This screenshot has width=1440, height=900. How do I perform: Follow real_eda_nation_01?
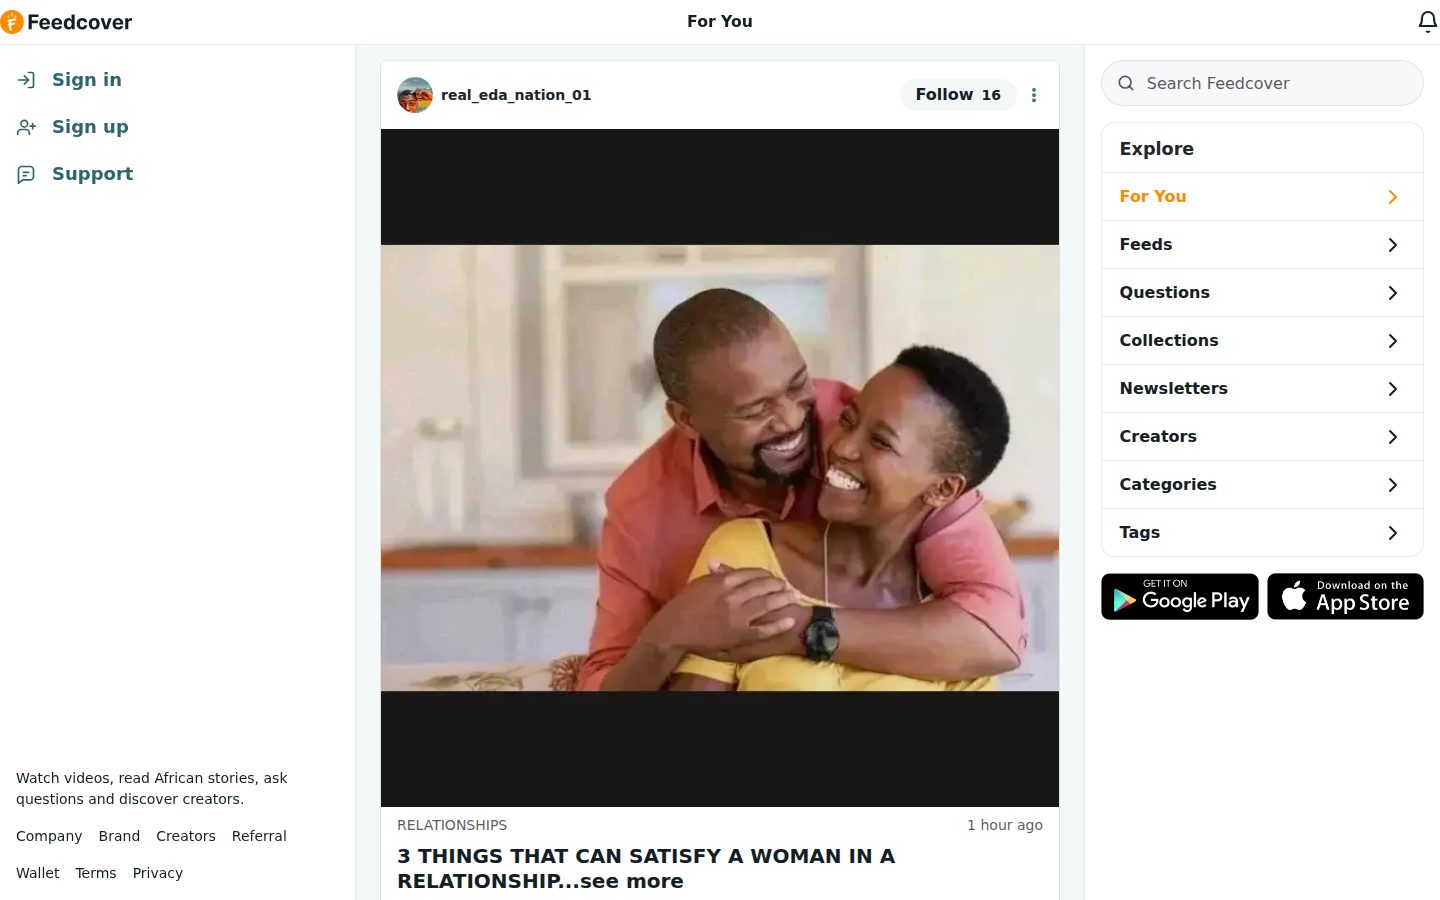[x=958, y=95]
